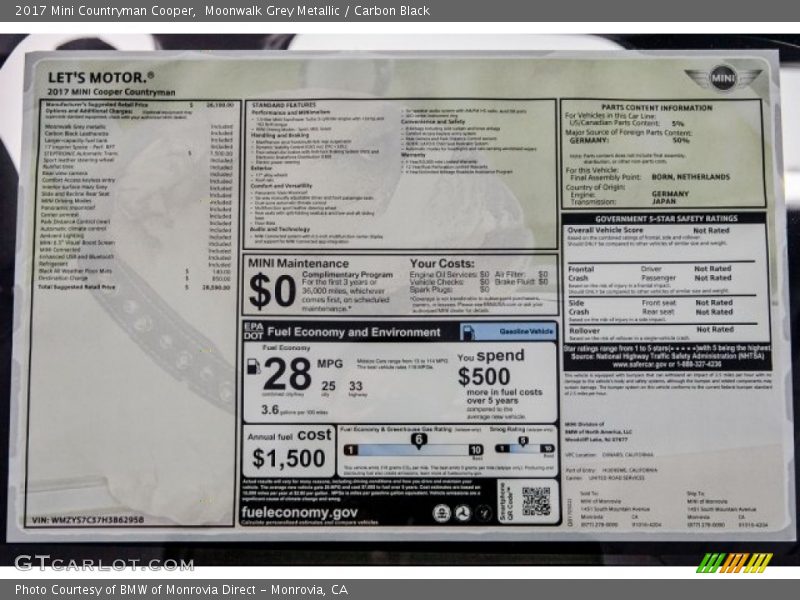Click the Government 5-Star Safety Ratings header
This screenshot has width=800, height=600.
click(x=665, y=218)
